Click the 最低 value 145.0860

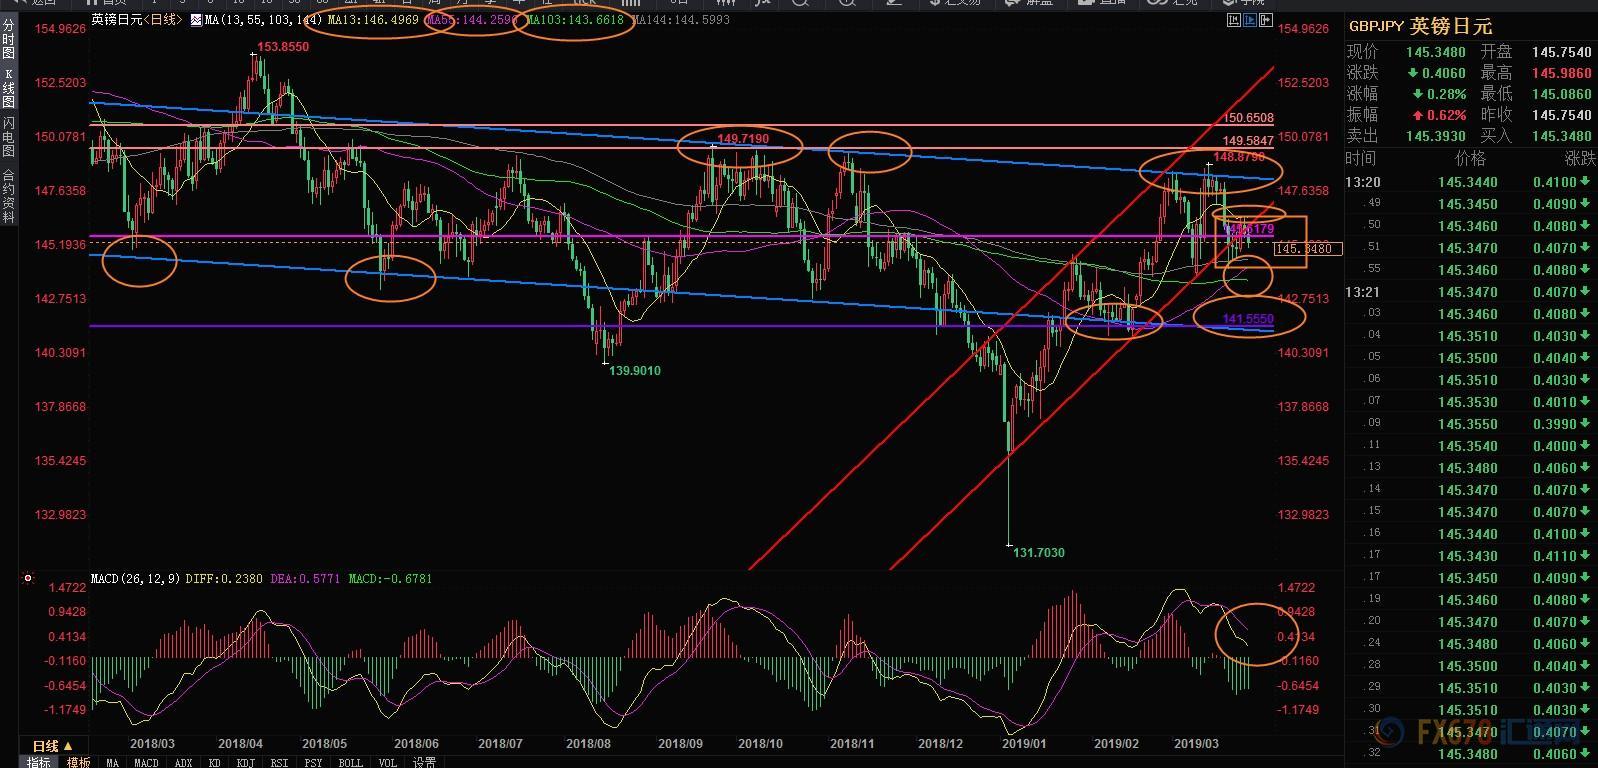pos(1561,94)
